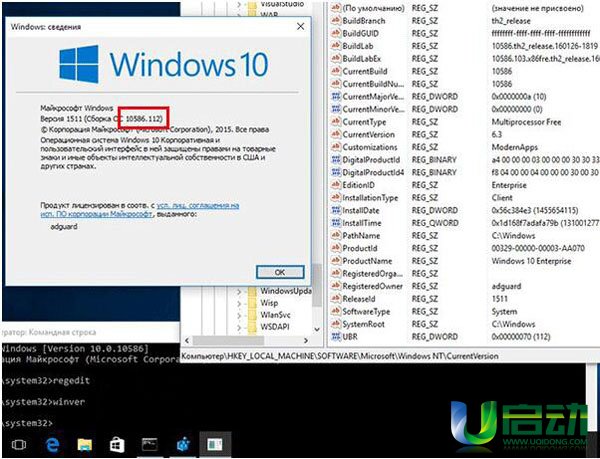Click the registry tree scroll-left arrow
Viewport: 600px width, 459px height.
(187, 340)
